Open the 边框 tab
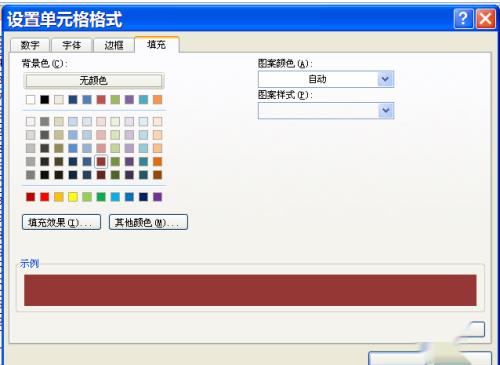Image resolution: width=500 pixels, height=365 pixels. click(x=114, y=45)
